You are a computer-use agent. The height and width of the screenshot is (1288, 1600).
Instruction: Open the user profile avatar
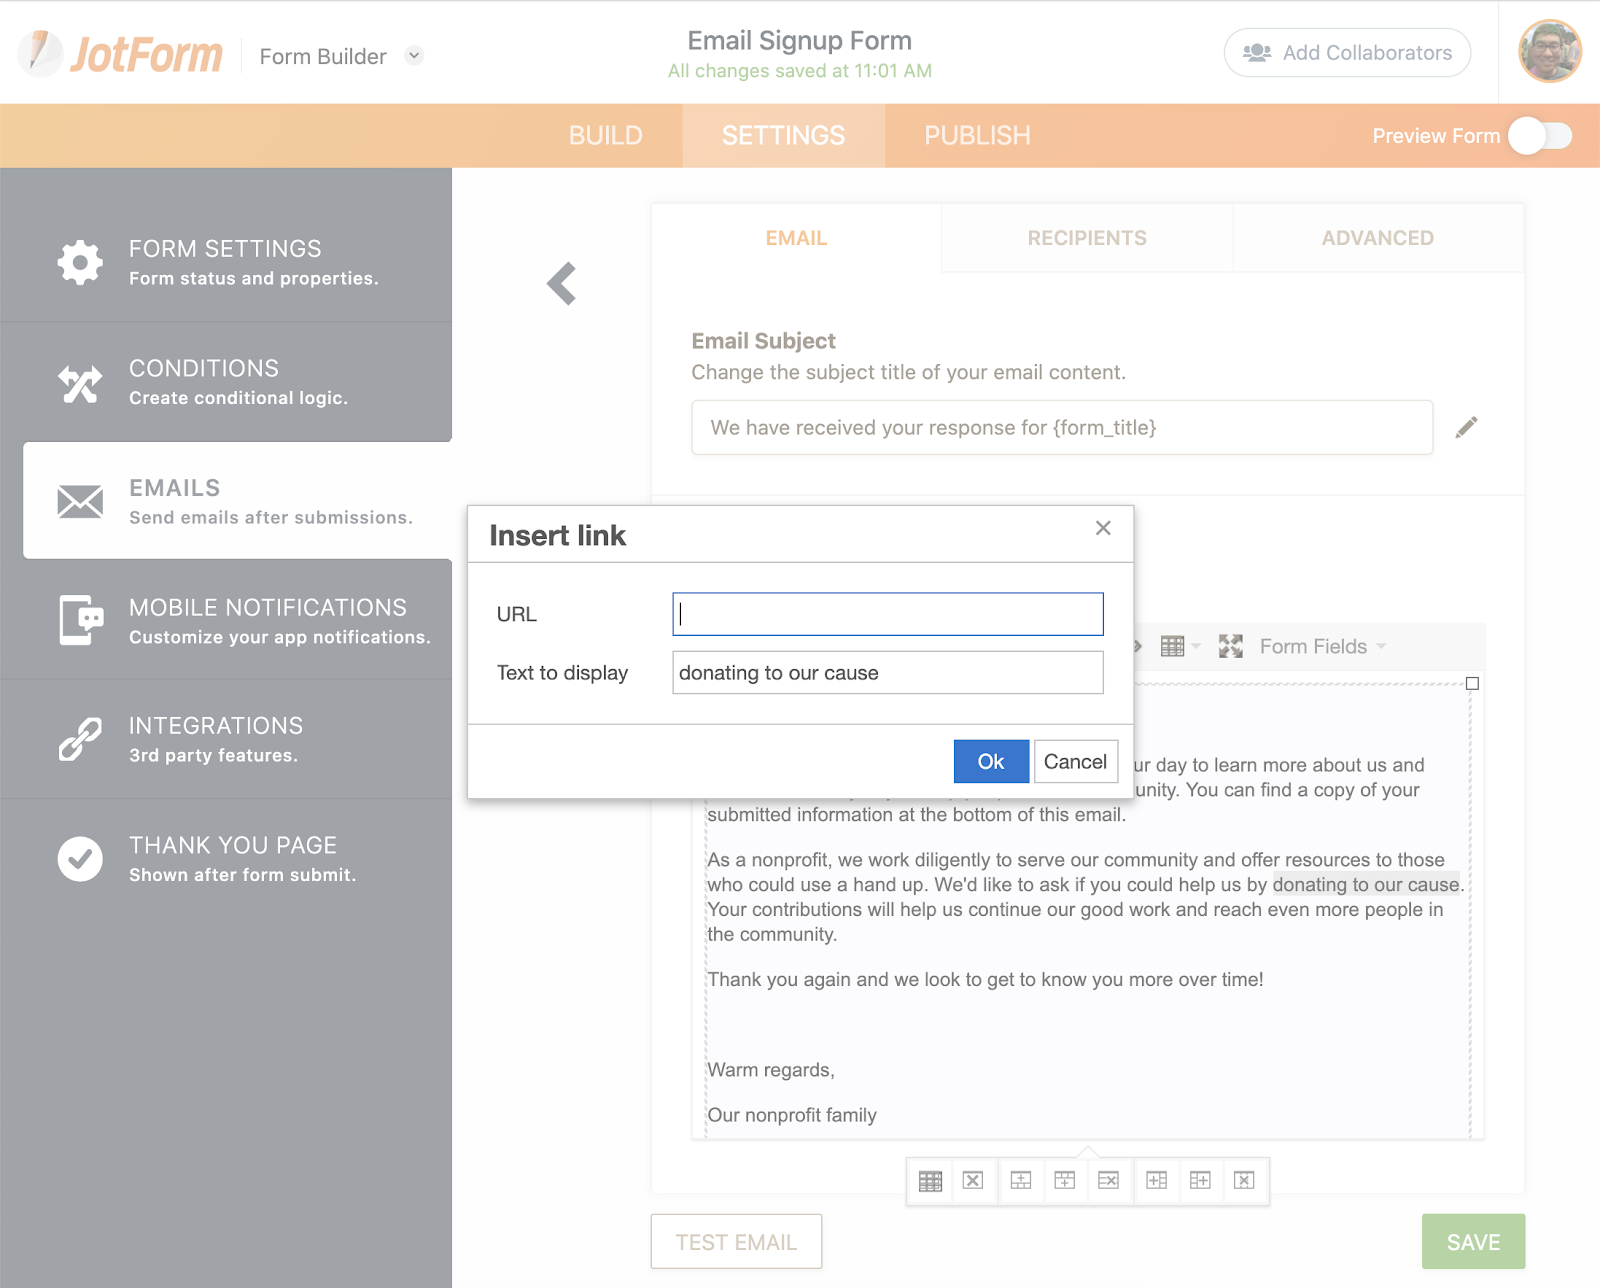1550,52
